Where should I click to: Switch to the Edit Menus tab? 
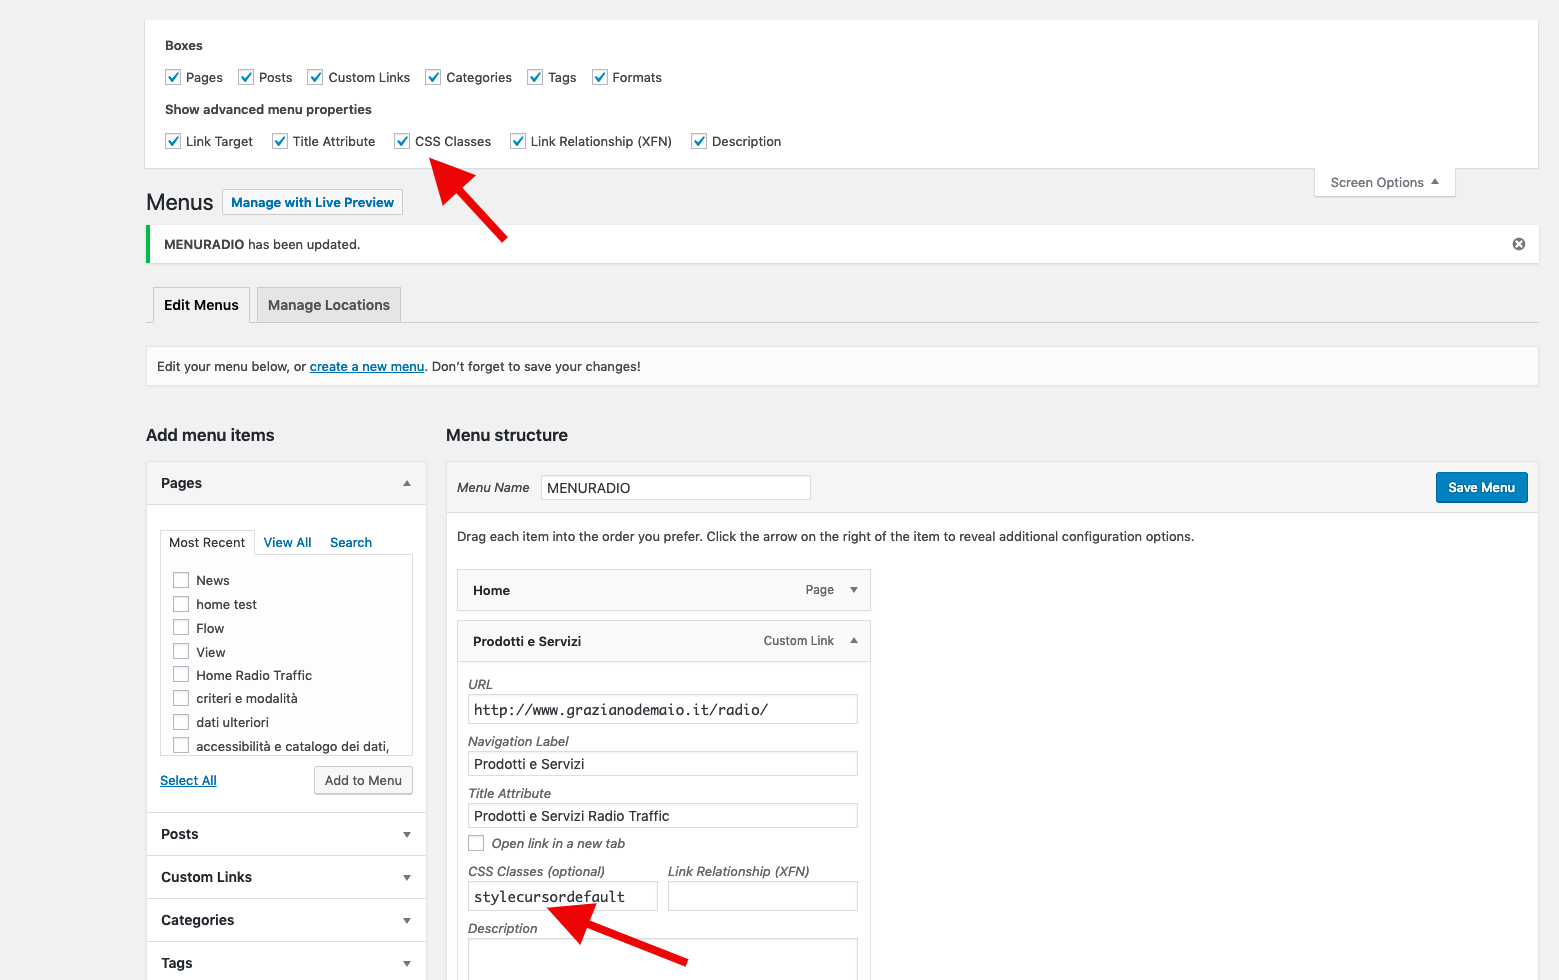201,305
